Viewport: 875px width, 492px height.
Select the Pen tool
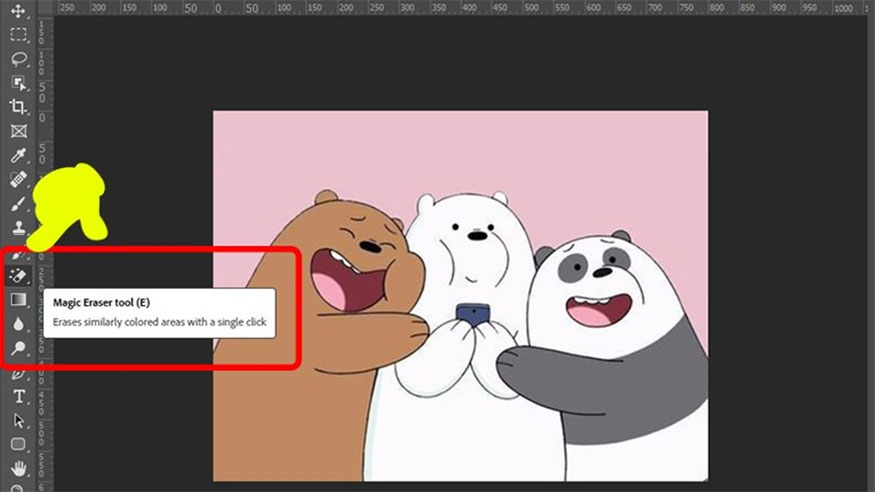pos(18,373)
